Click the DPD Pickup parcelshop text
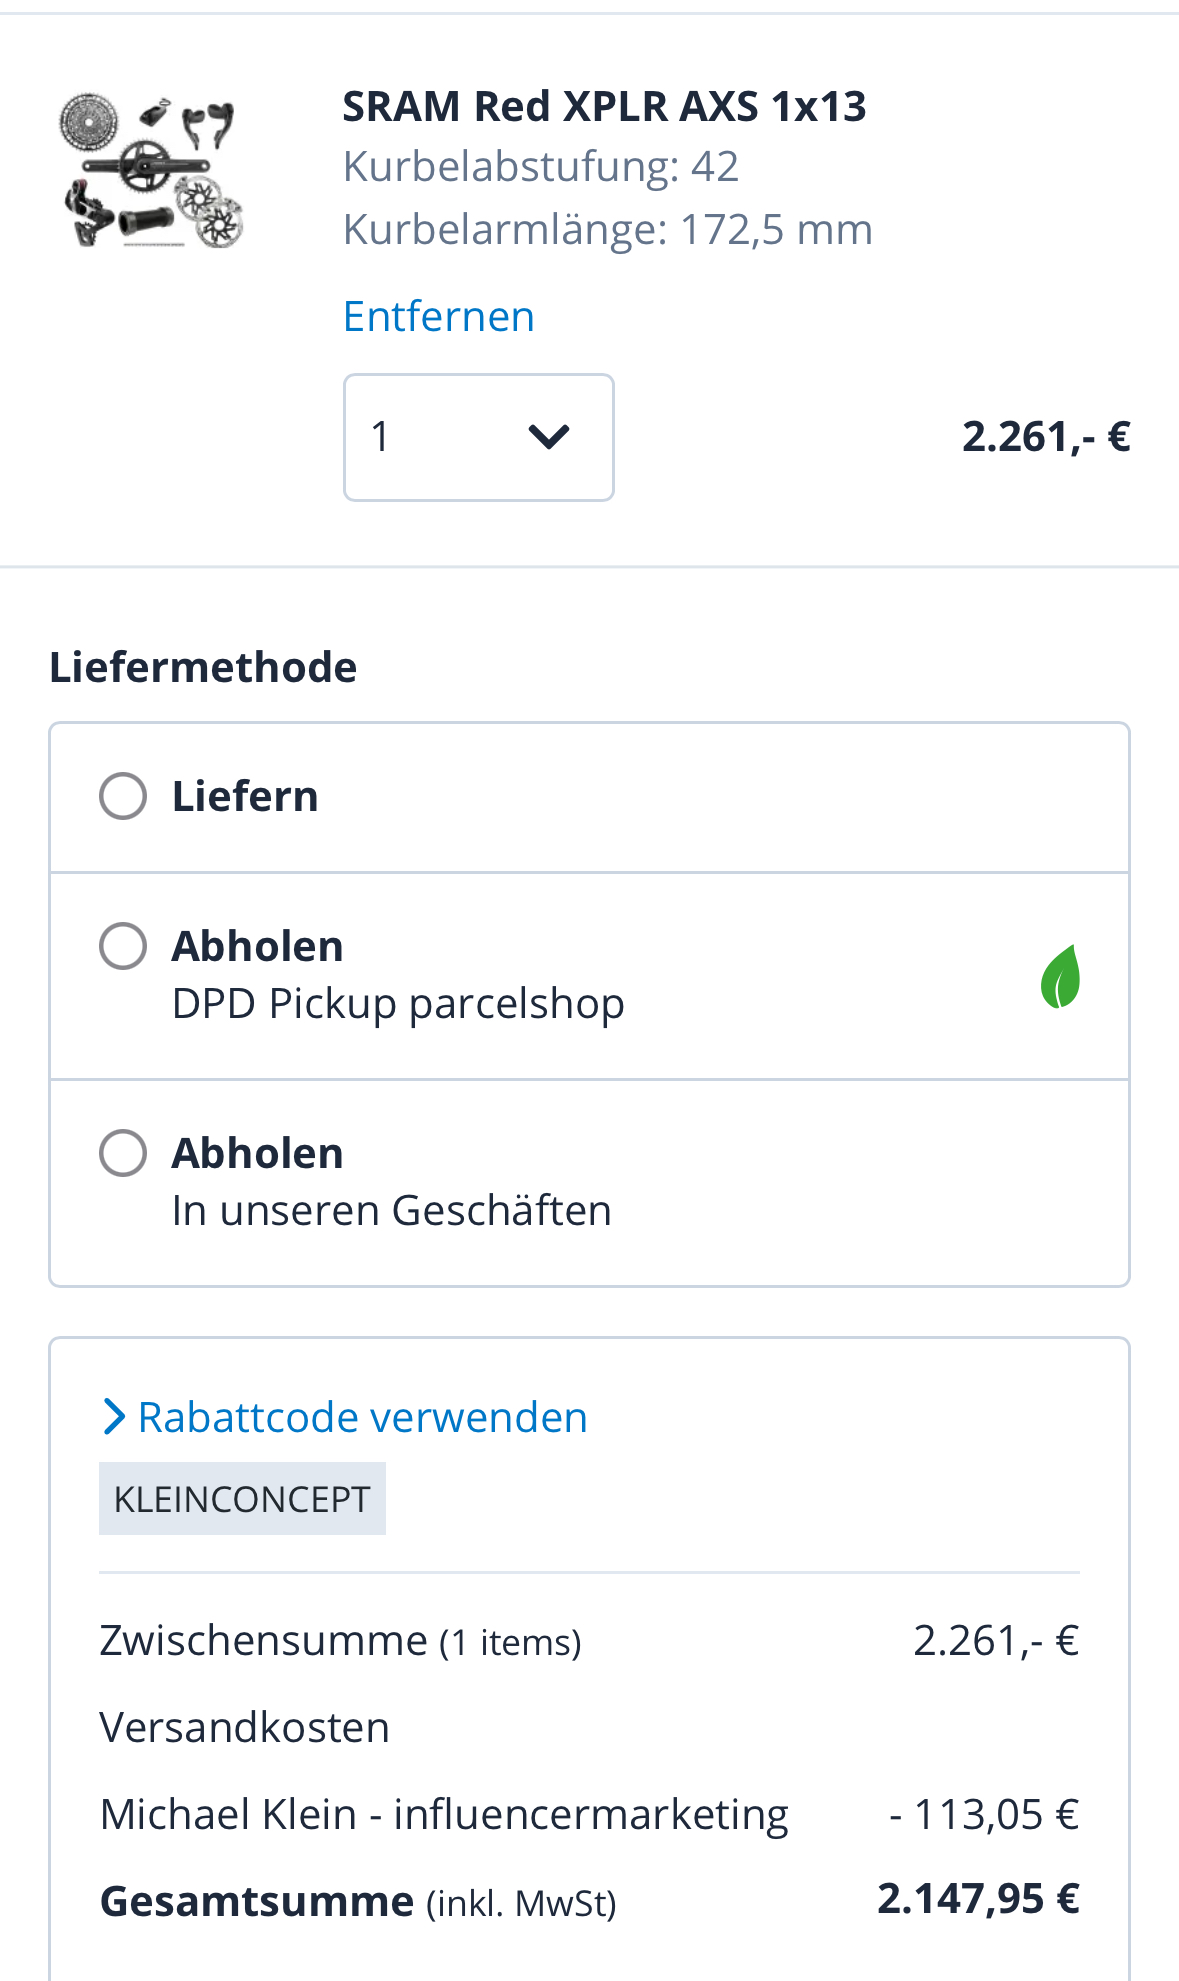 398,1003
